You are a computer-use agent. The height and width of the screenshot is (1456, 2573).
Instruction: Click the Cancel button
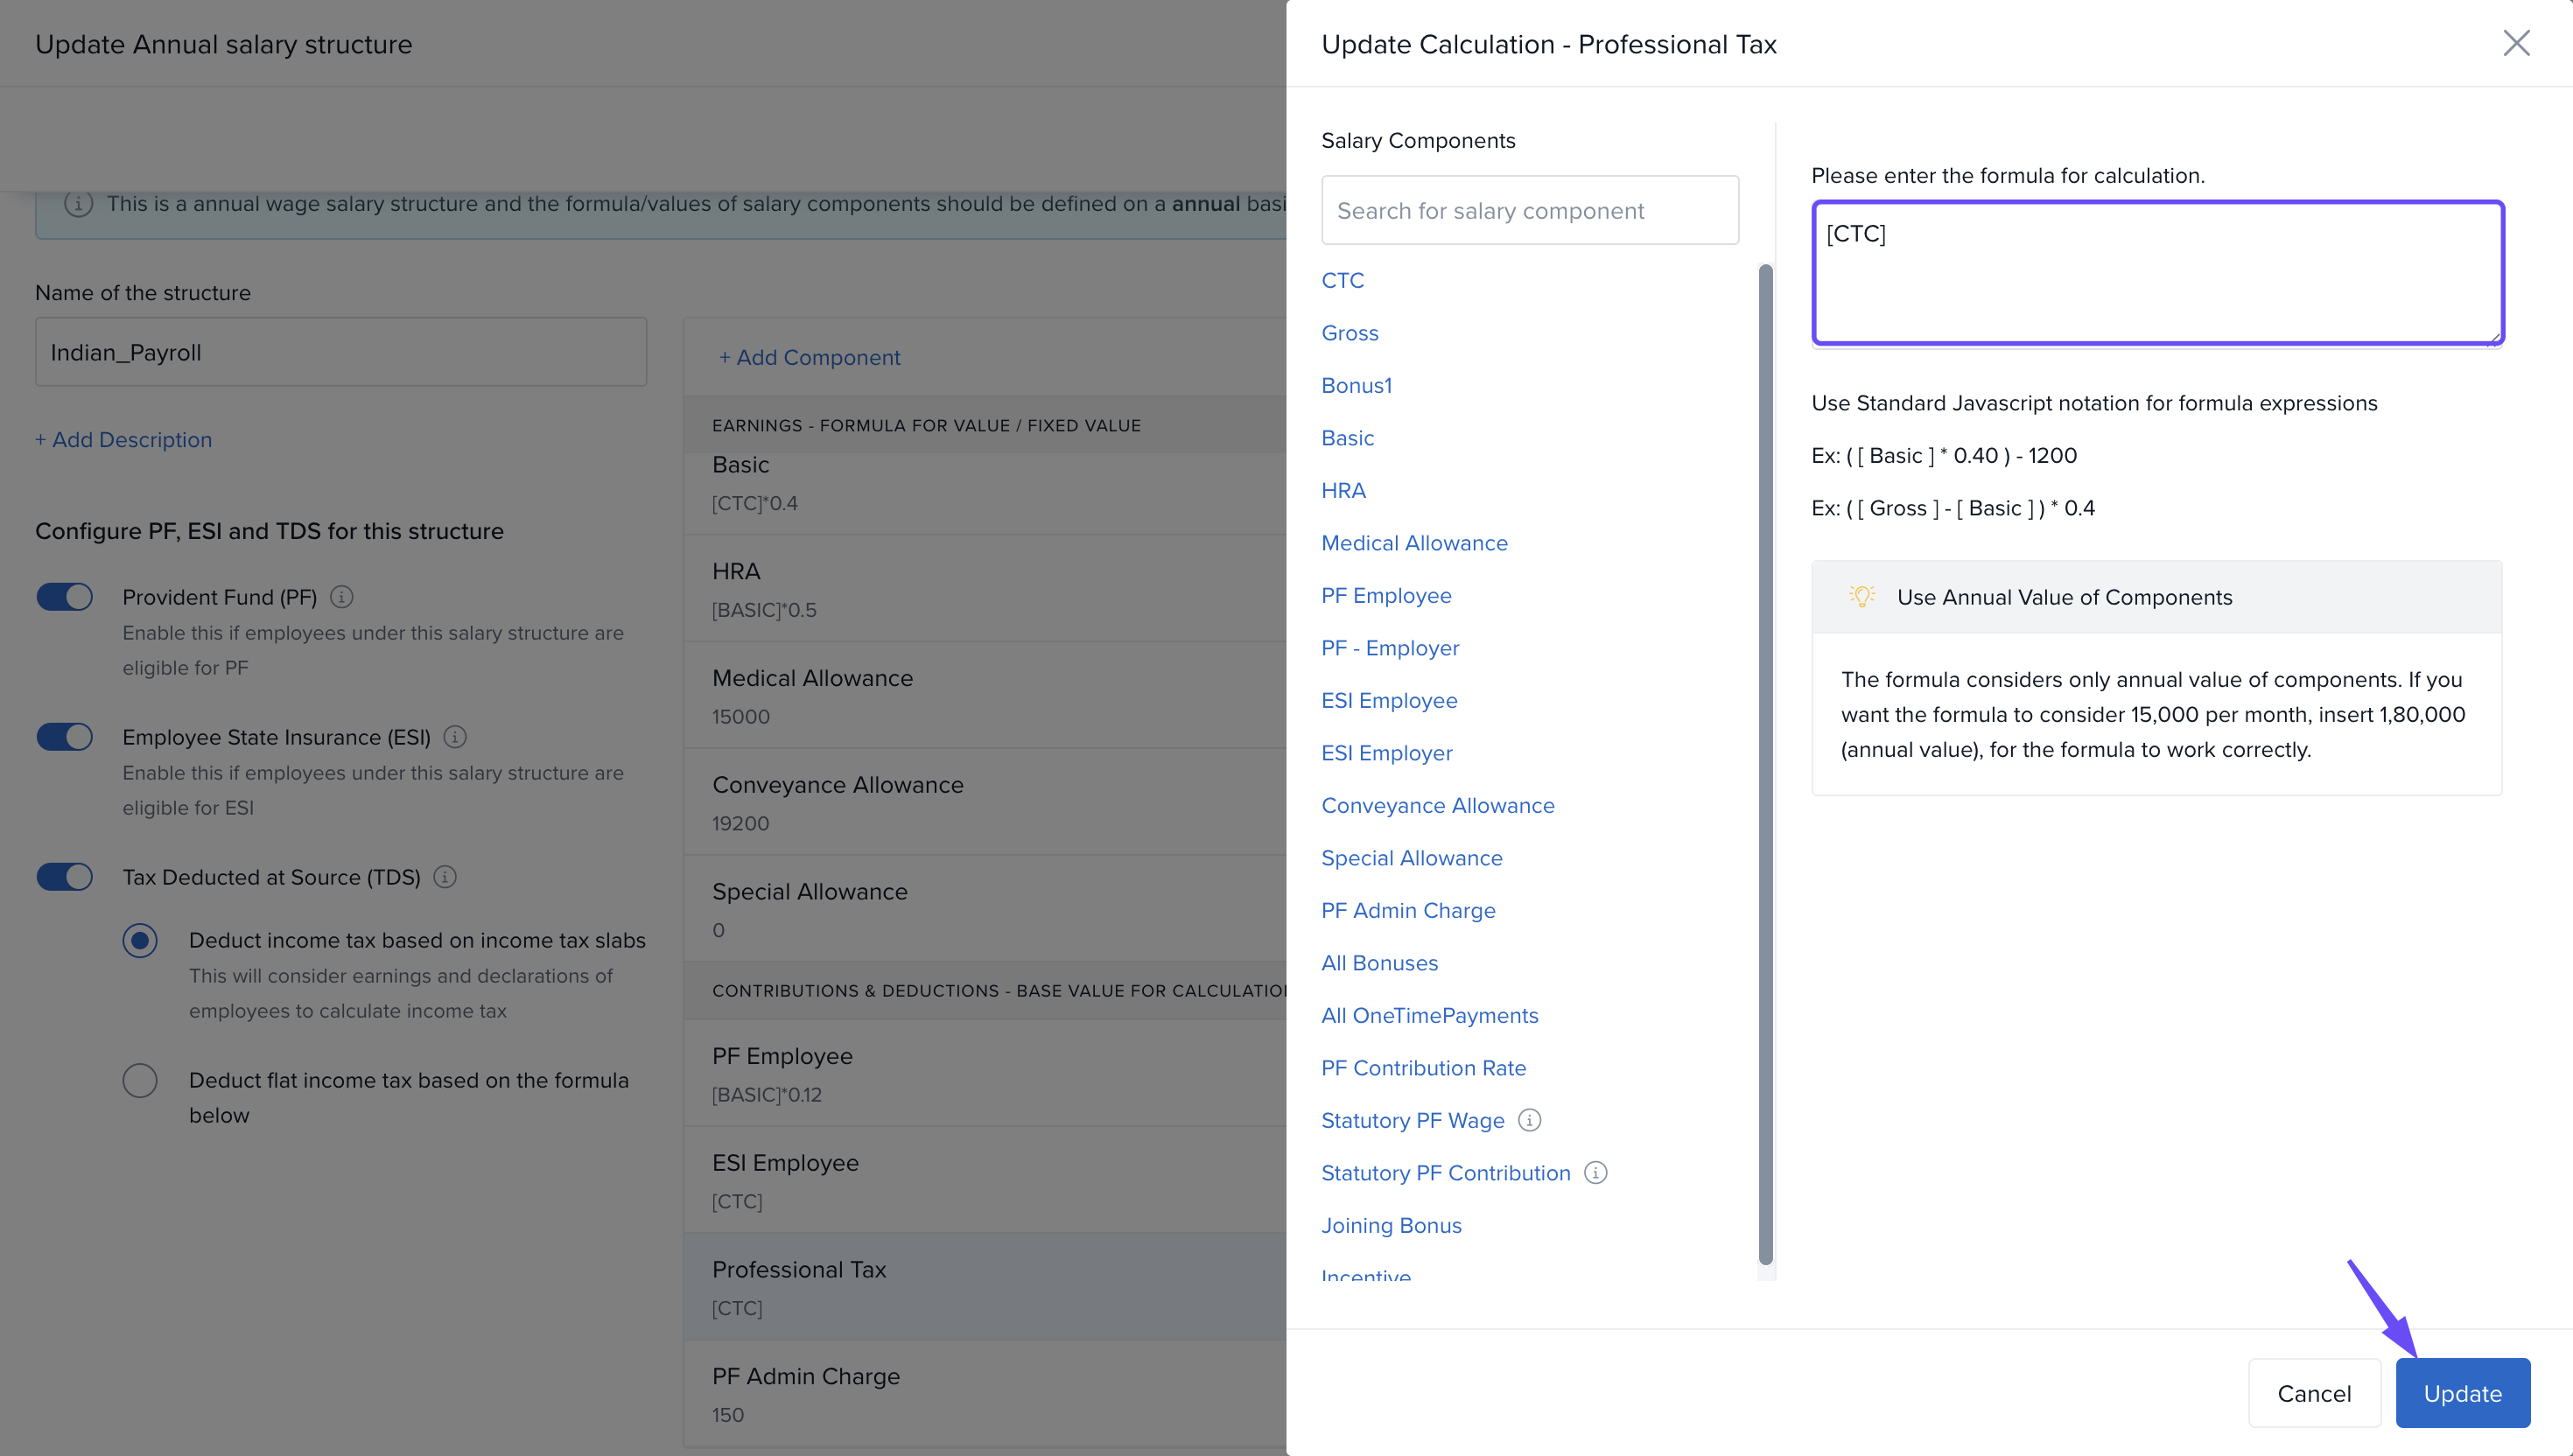pos(2314,1393)
